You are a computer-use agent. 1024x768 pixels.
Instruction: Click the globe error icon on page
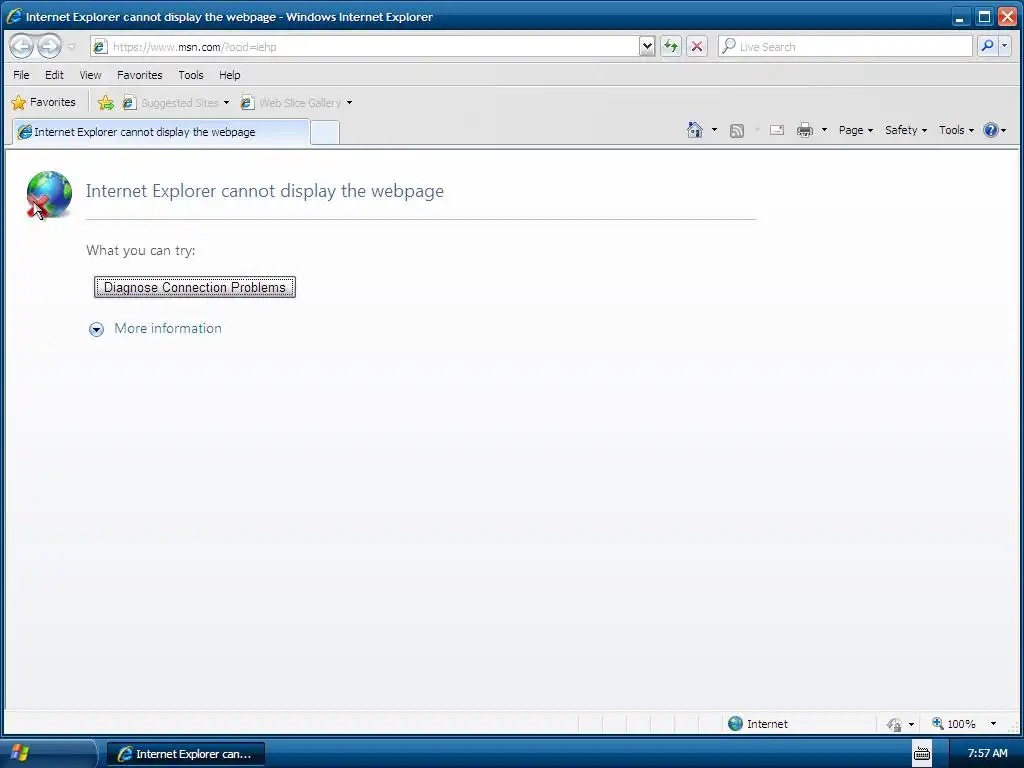click(x=49, y=195)
